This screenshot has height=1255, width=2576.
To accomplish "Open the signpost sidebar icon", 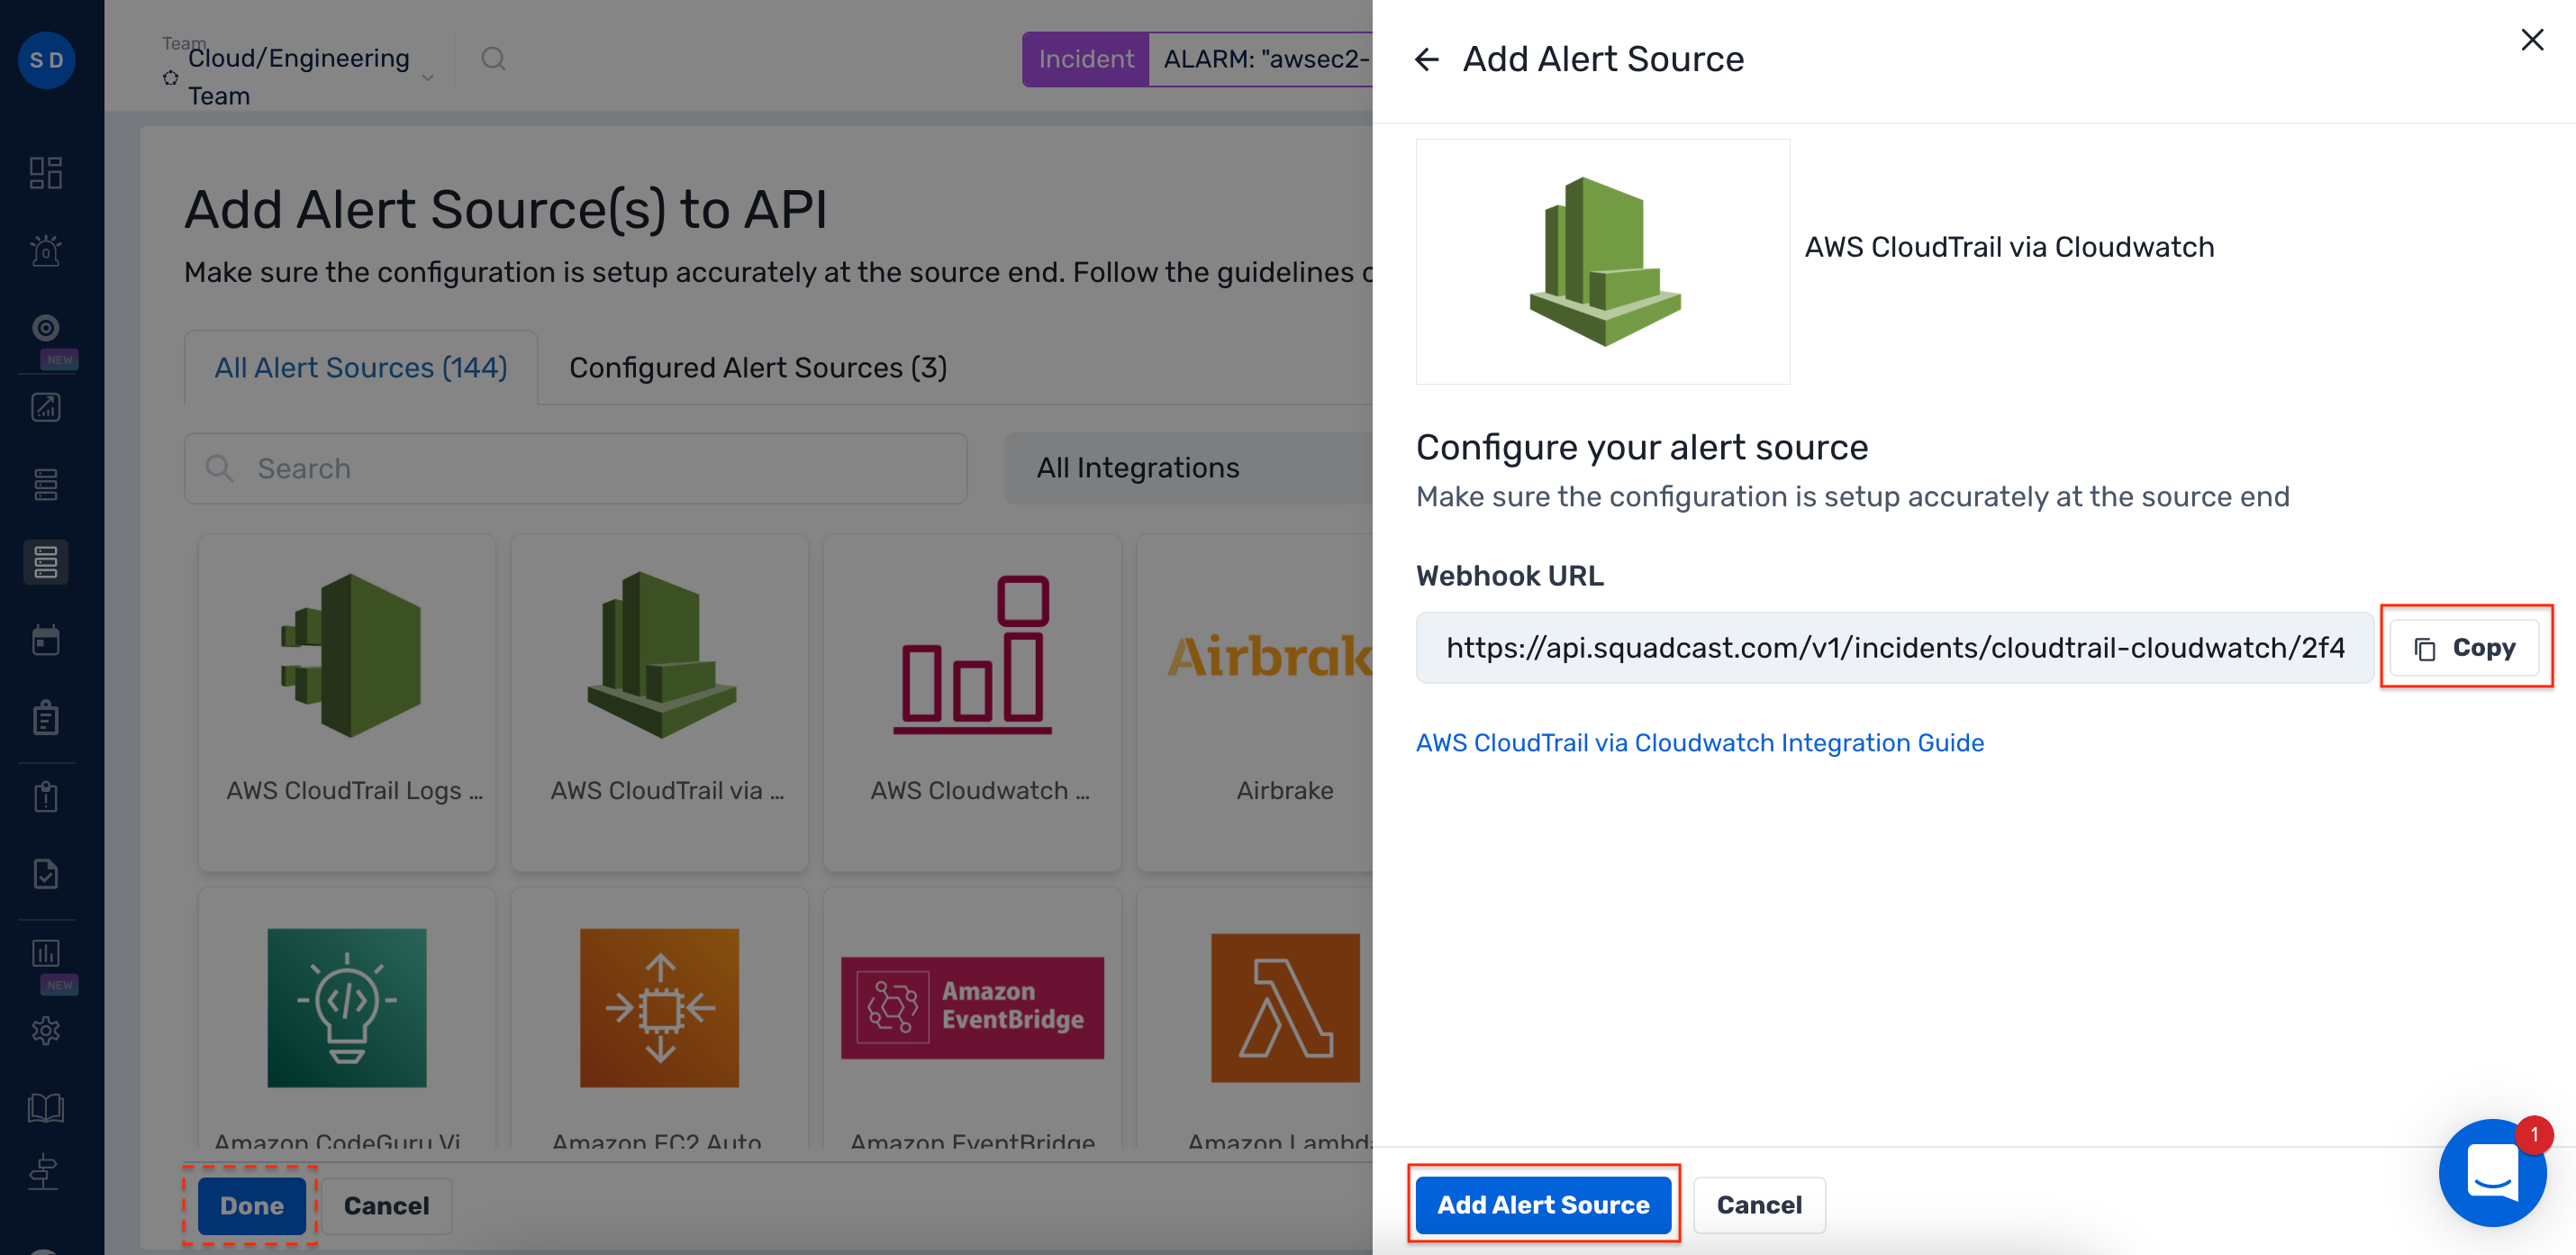I will (46, 1172).
